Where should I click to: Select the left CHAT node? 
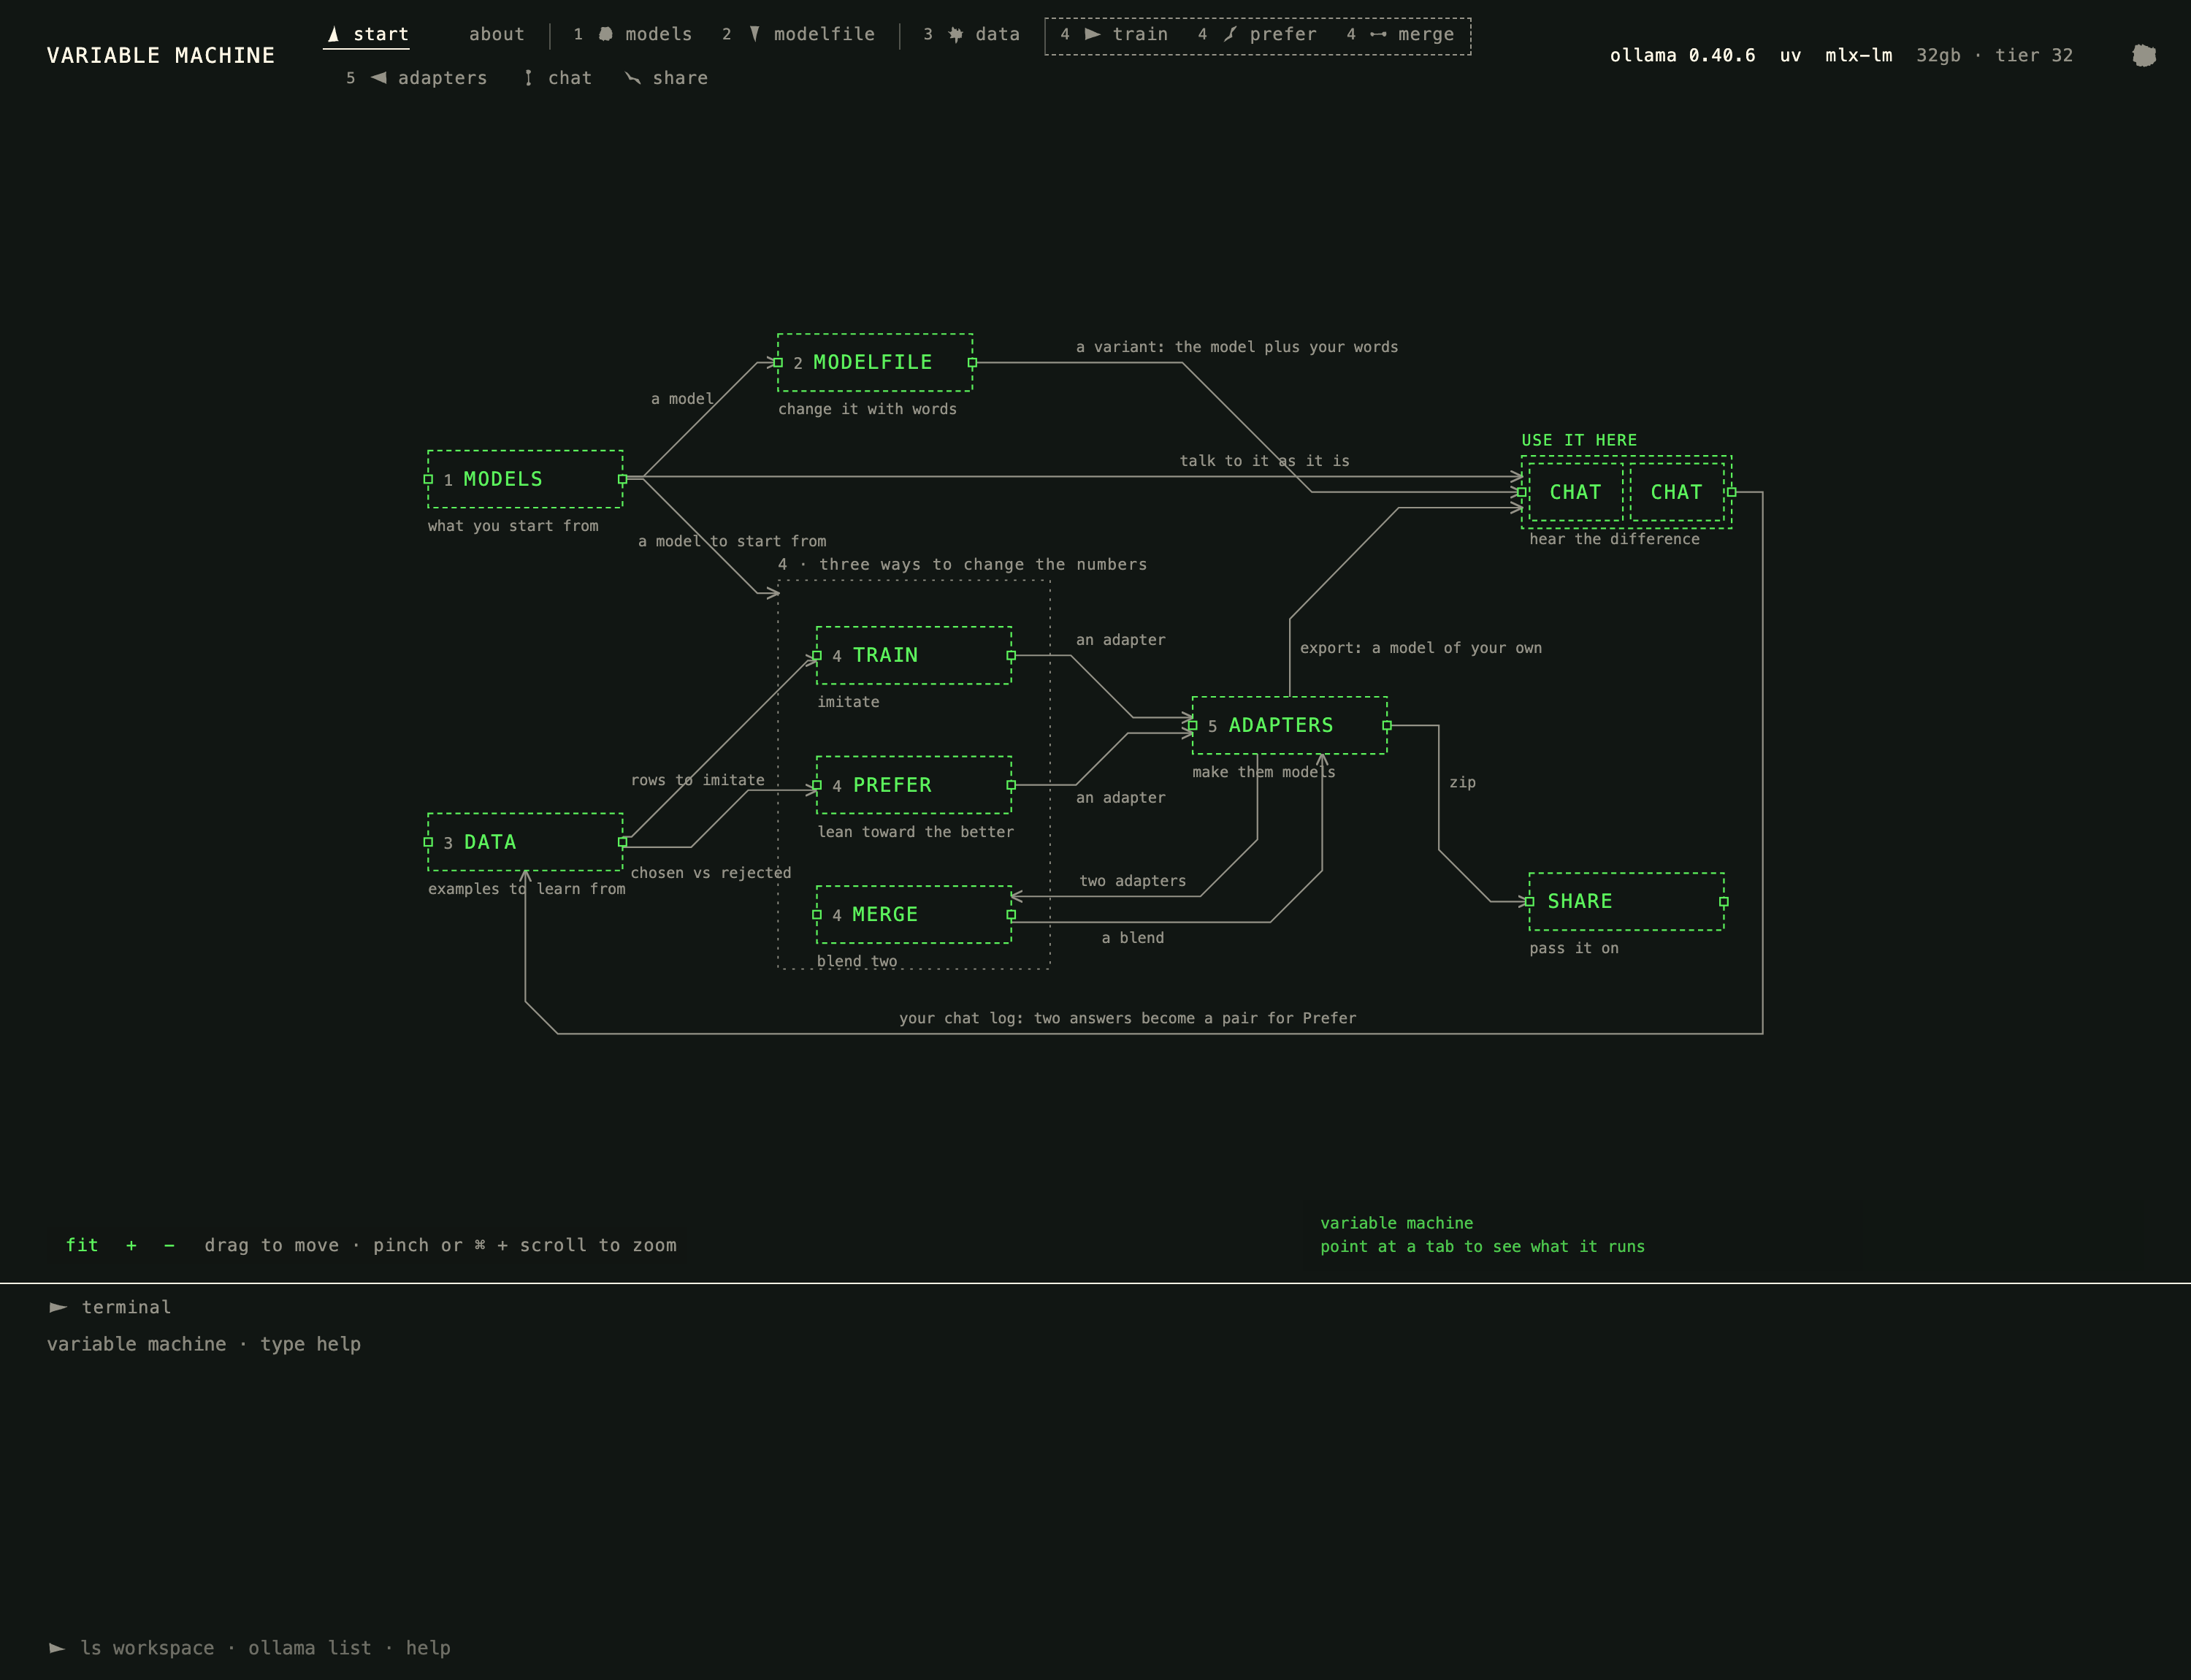(1576, 492)
